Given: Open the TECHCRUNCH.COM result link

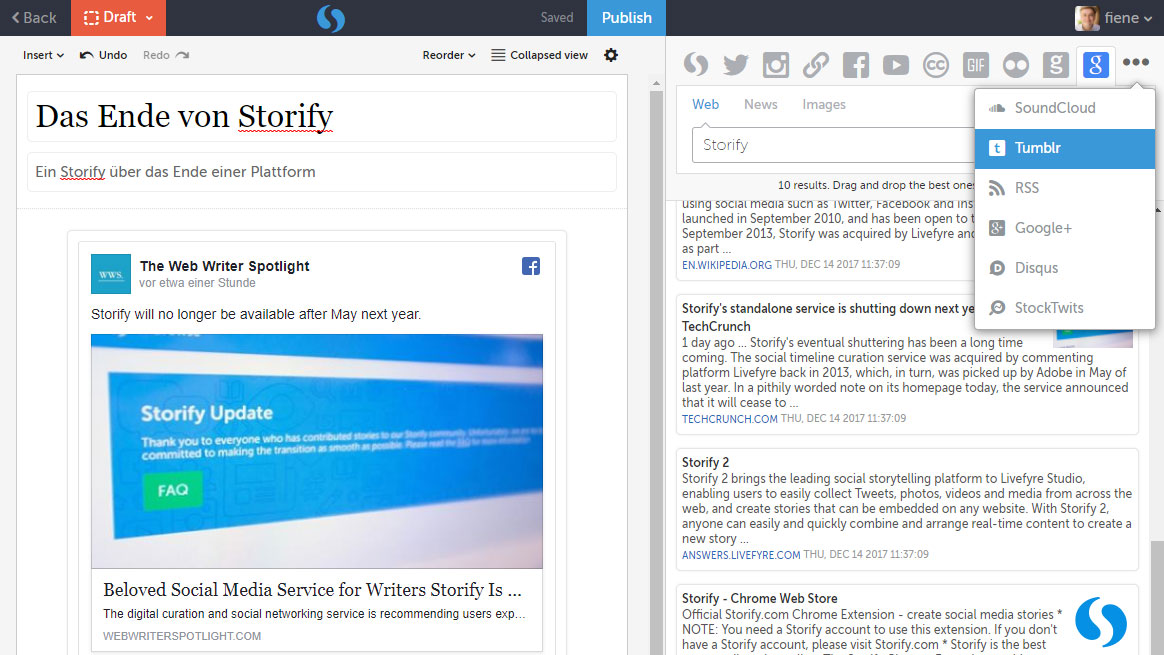Looking at the screenshot, I should pos(730,419).
